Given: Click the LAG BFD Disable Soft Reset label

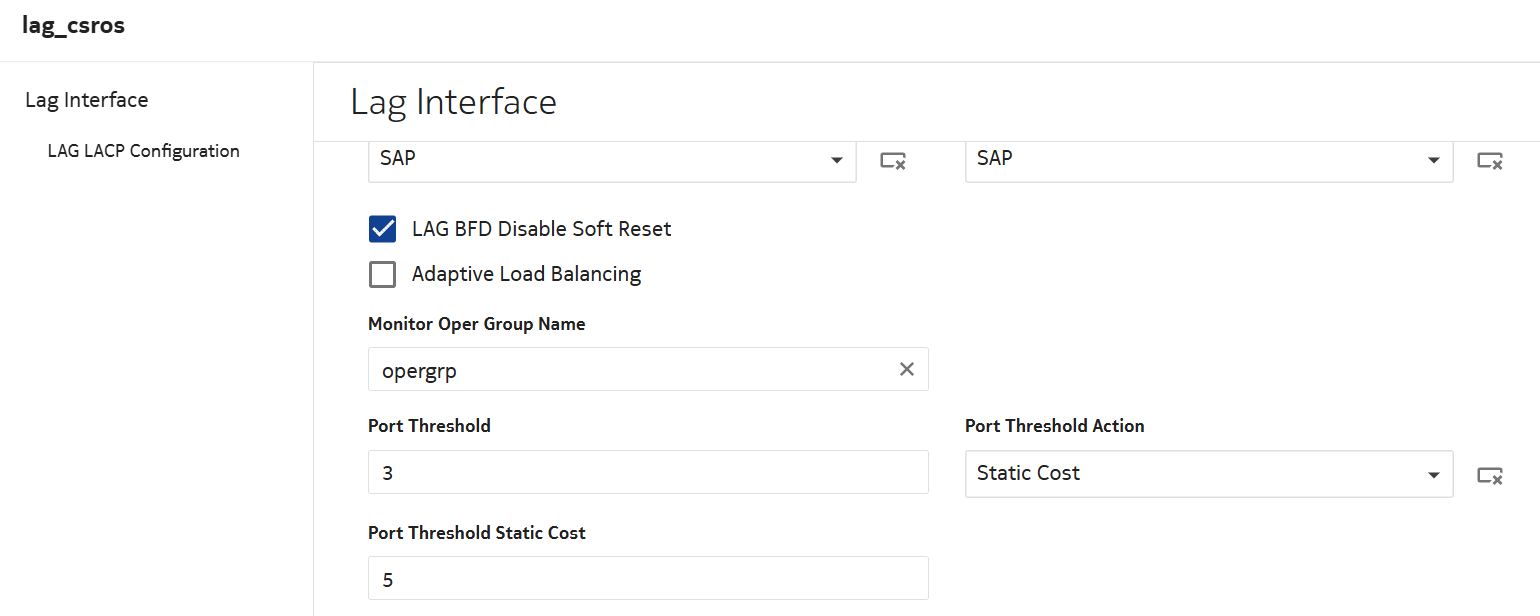Looking at the screenshot, I should [x=541, y=229].
